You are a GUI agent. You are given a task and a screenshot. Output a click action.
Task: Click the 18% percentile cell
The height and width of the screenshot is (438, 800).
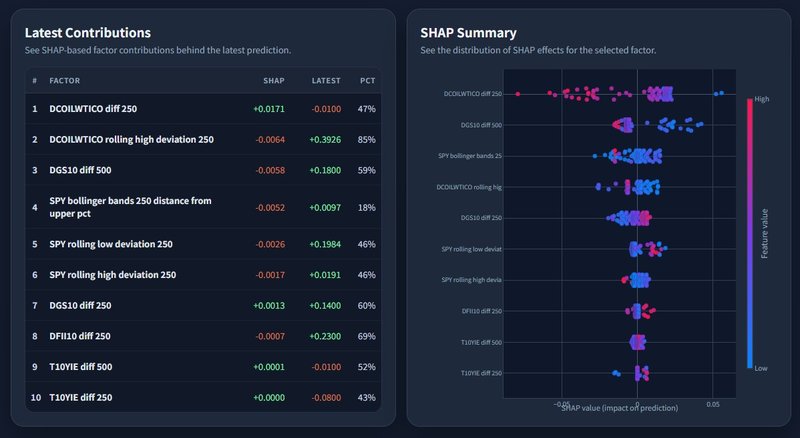(366, 207)
